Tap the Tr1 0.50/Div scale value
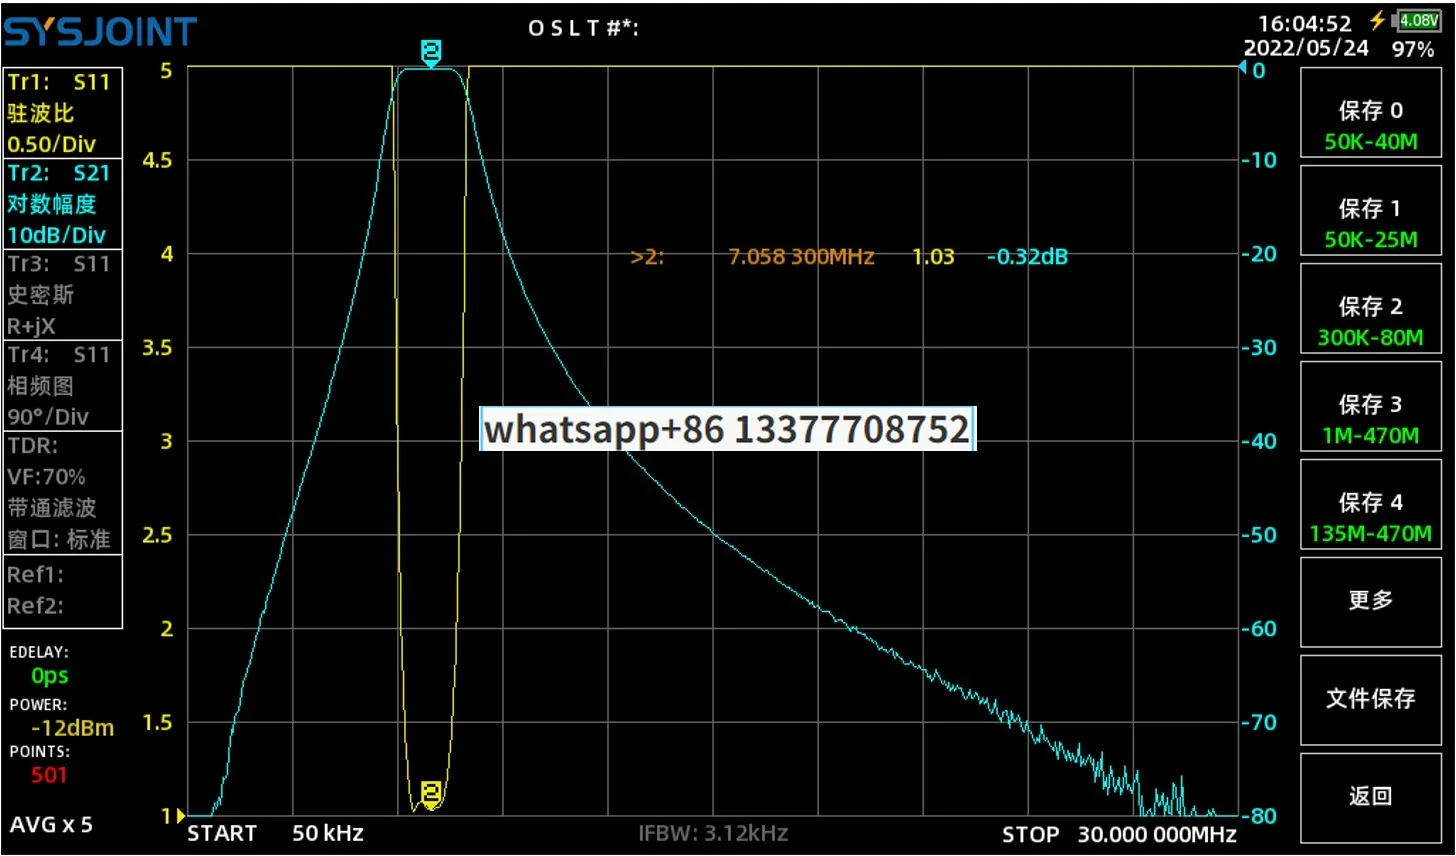The width and height of the screenshot is (1456, 856). tap(51, 144)
